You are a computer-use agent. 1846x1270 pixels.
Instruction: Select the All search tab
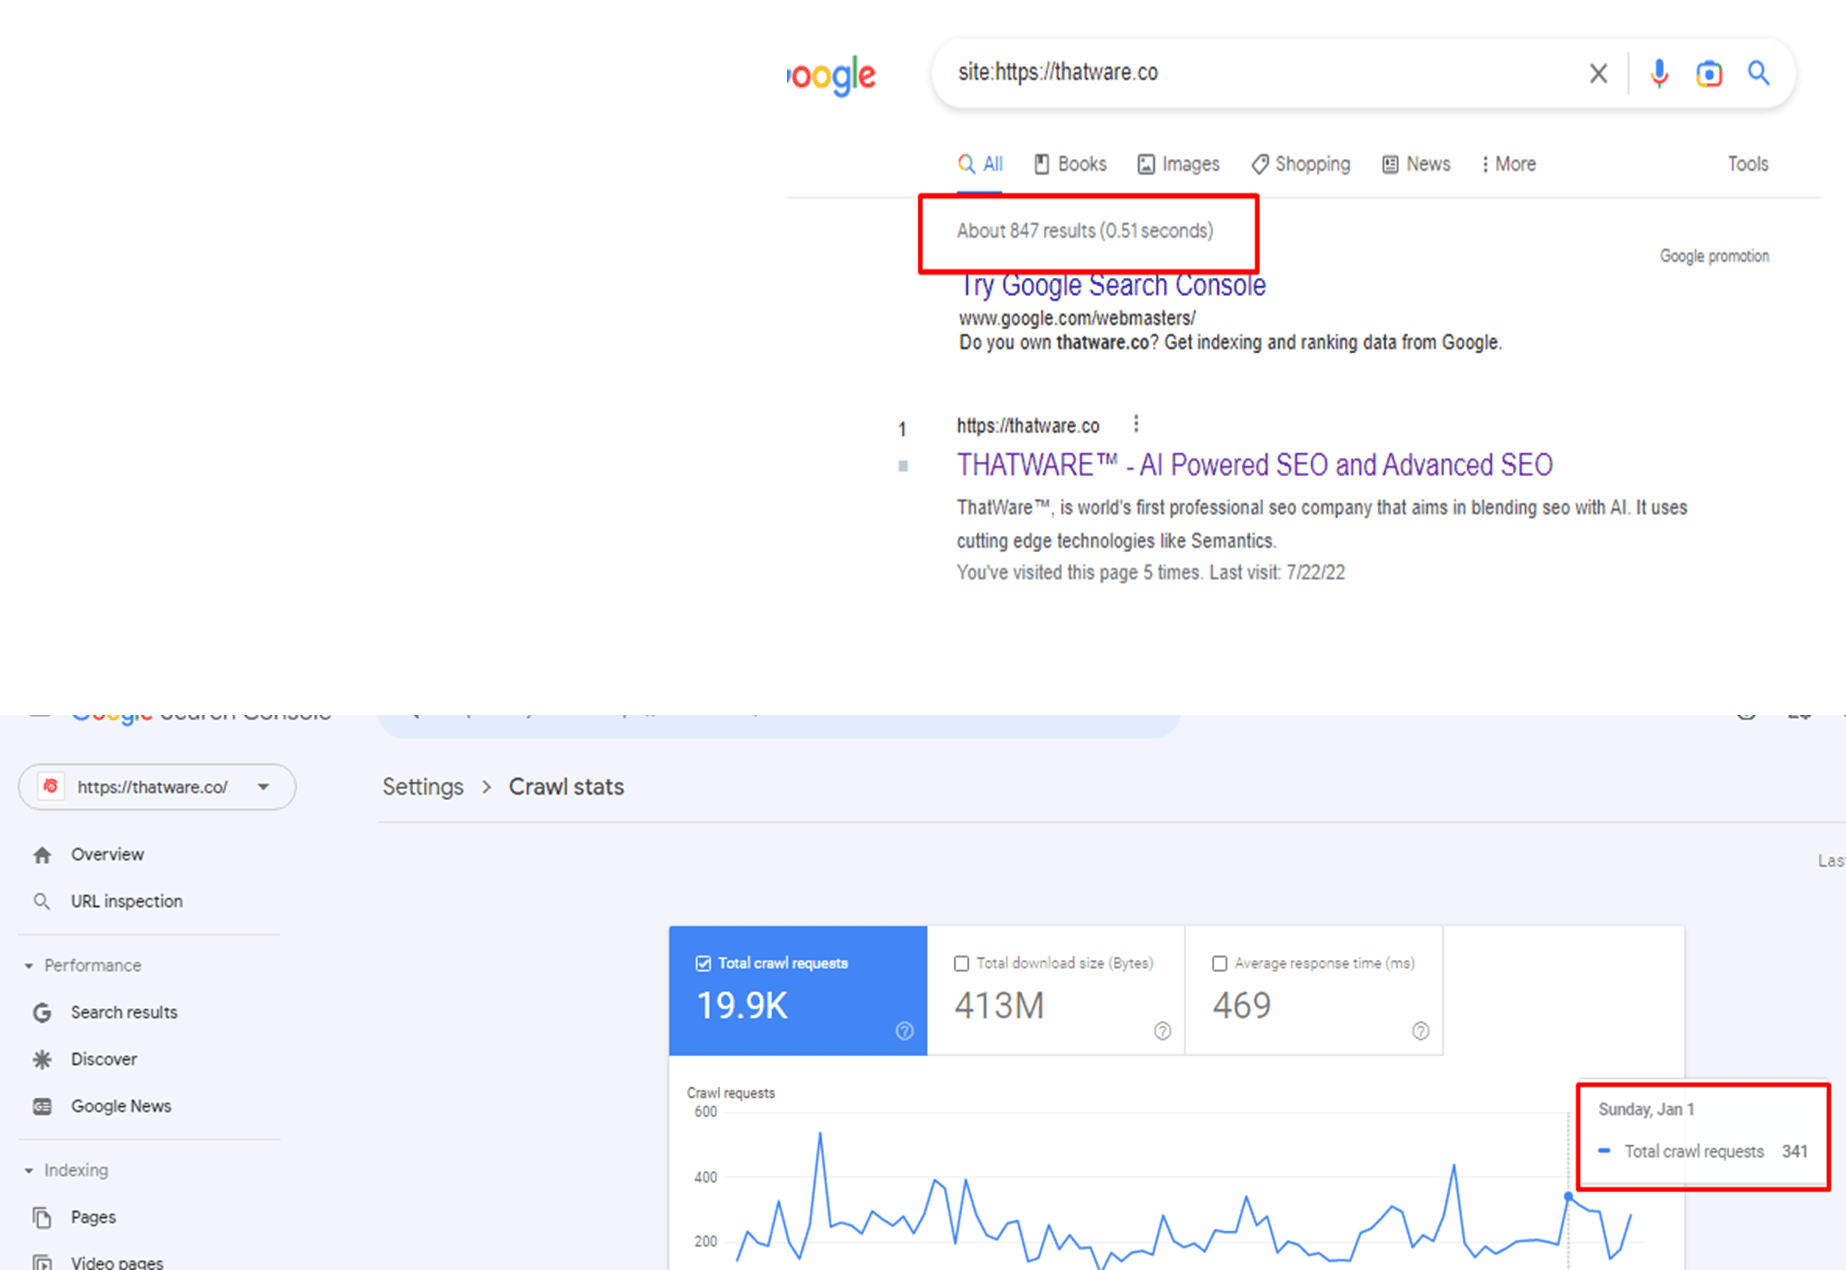(980, 164)
